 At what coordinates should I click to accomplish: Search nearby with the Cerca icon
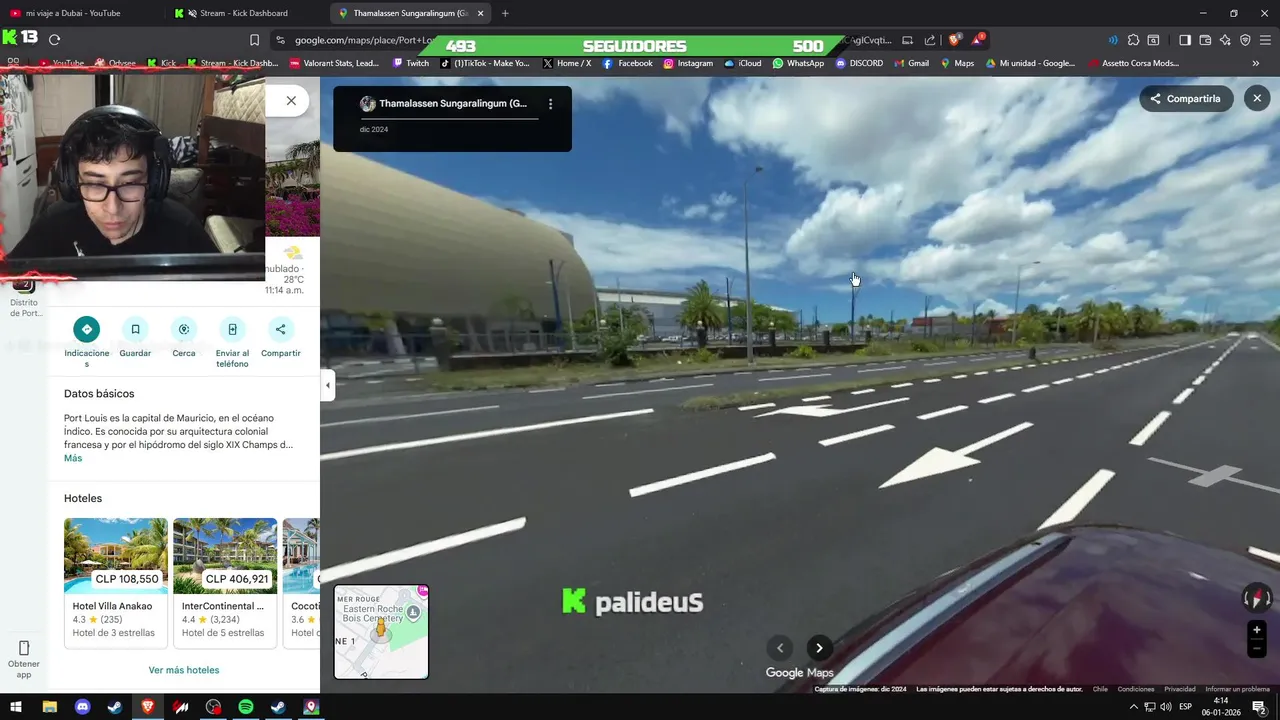point(184,329)
